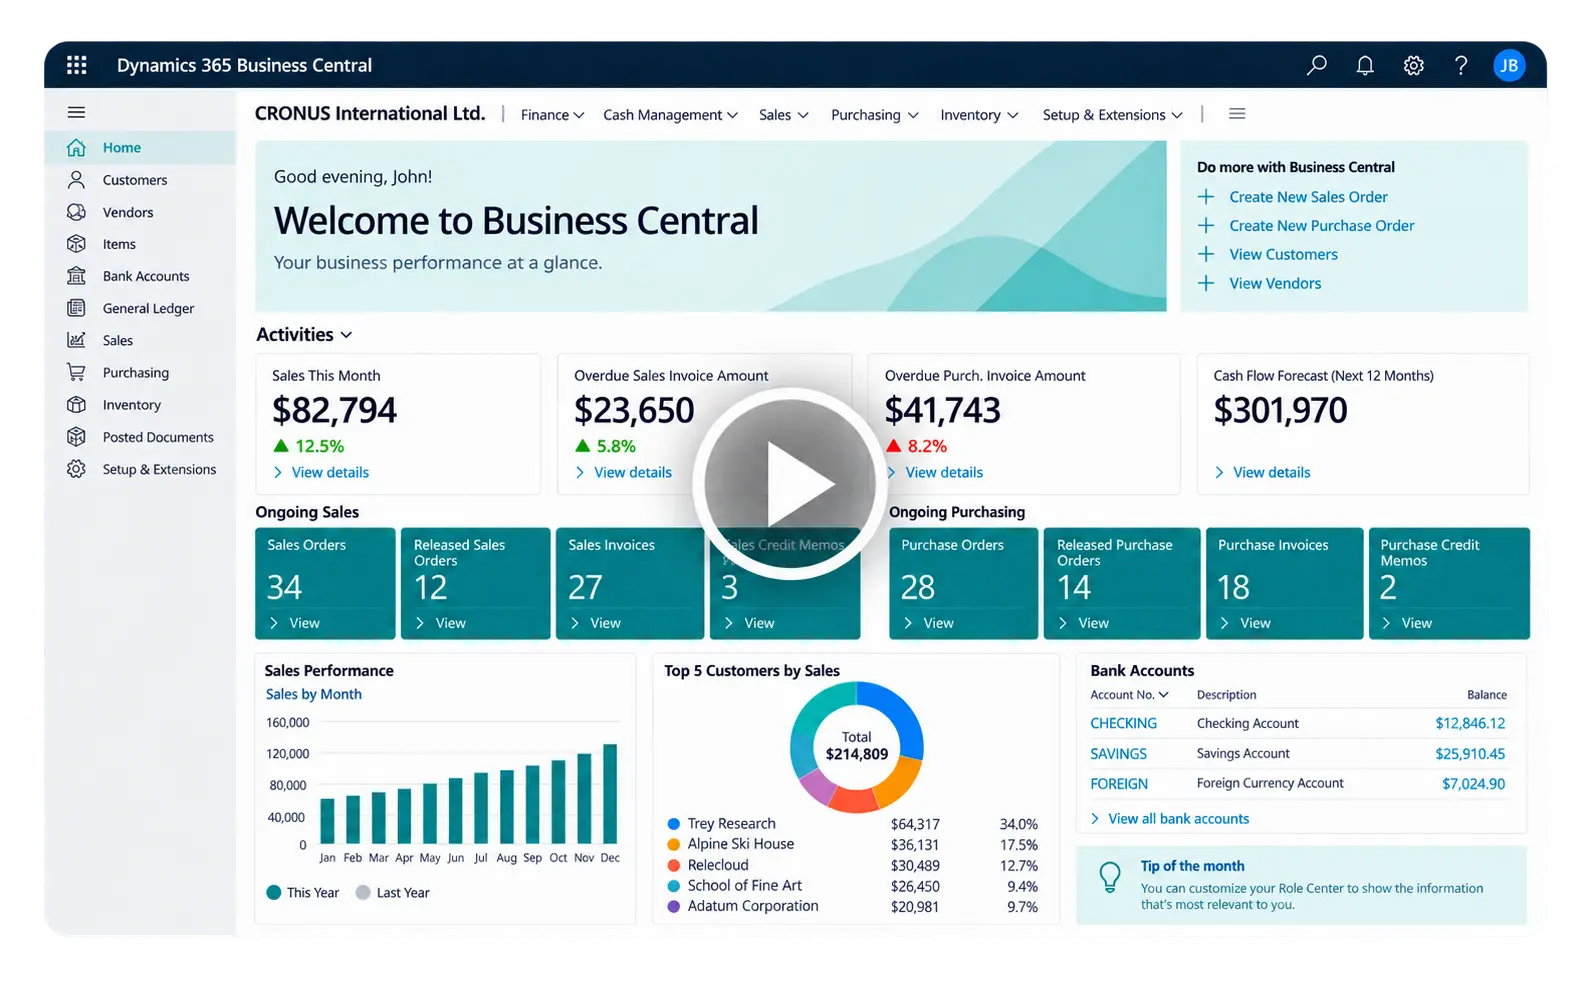Click the Setup & Extensions gear icon
Image resolution: width=1591 pixels, height=988 pixels.
tap(76, 469)
